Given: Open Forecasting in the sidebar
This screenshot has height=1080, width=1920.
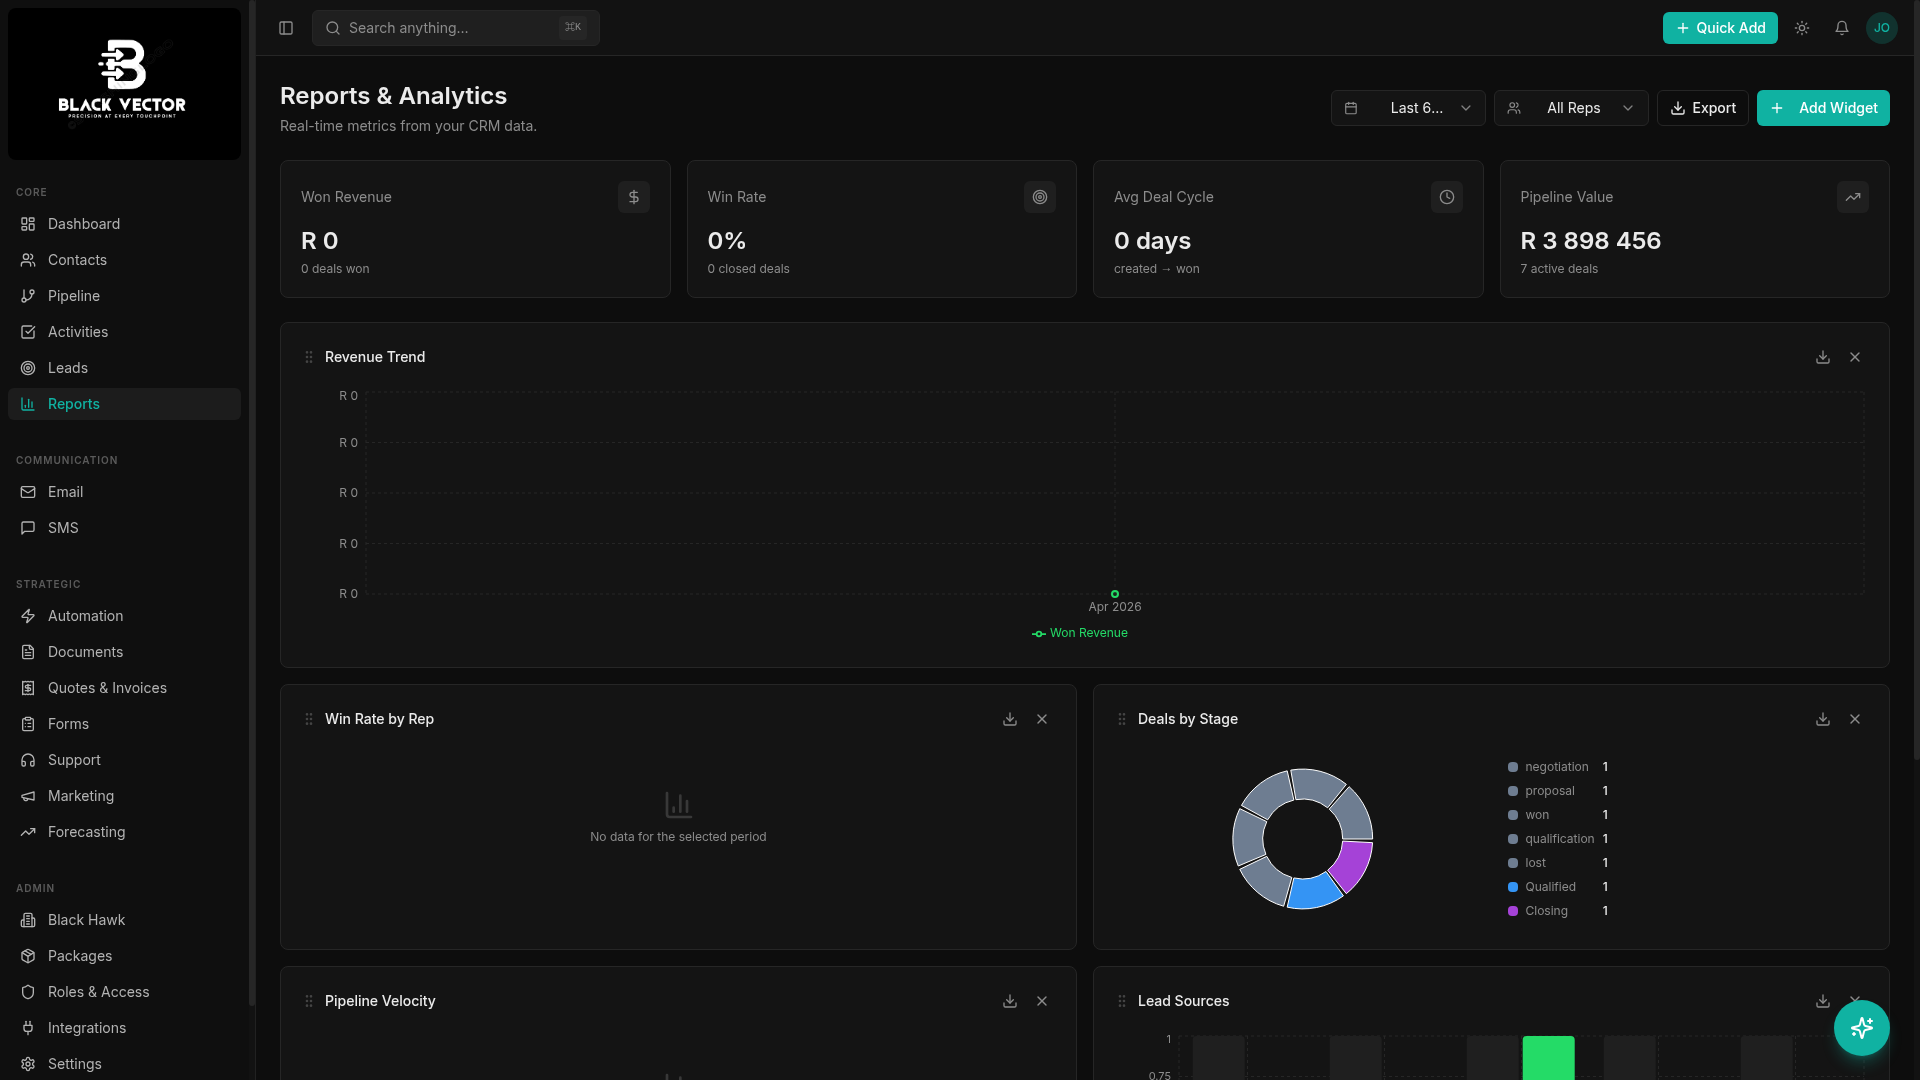Looking at the screenshot, I should click(124, 832).
